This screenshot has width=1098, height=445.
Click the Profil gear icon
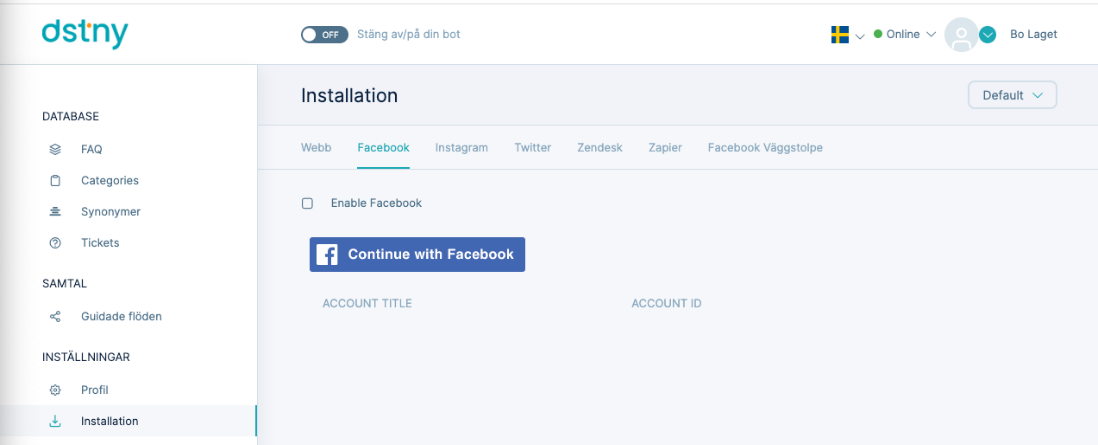tap(55, 390)
